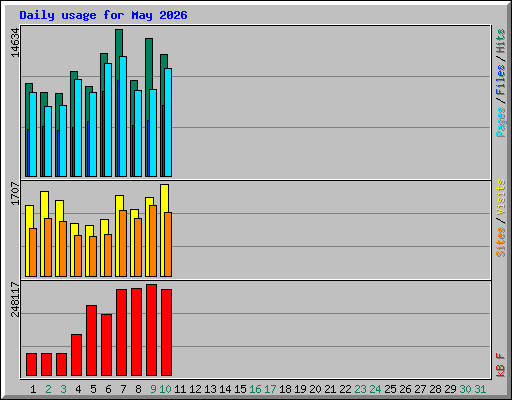Click the day 4 axis label
512x400 pixels.
click(x=78, y=389)
